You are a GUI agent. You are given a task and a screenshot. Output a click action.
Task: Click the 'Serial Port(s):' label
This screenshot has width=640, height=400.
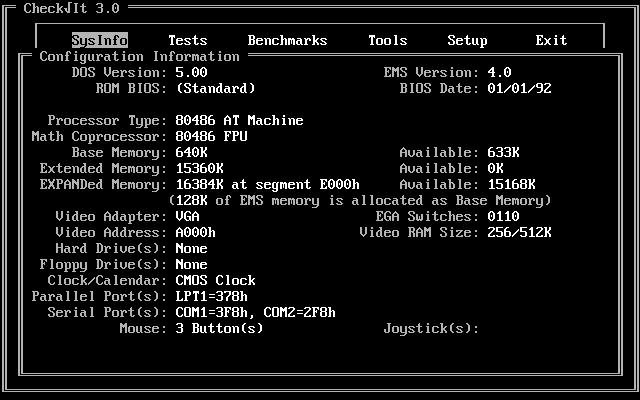point(107,312)
